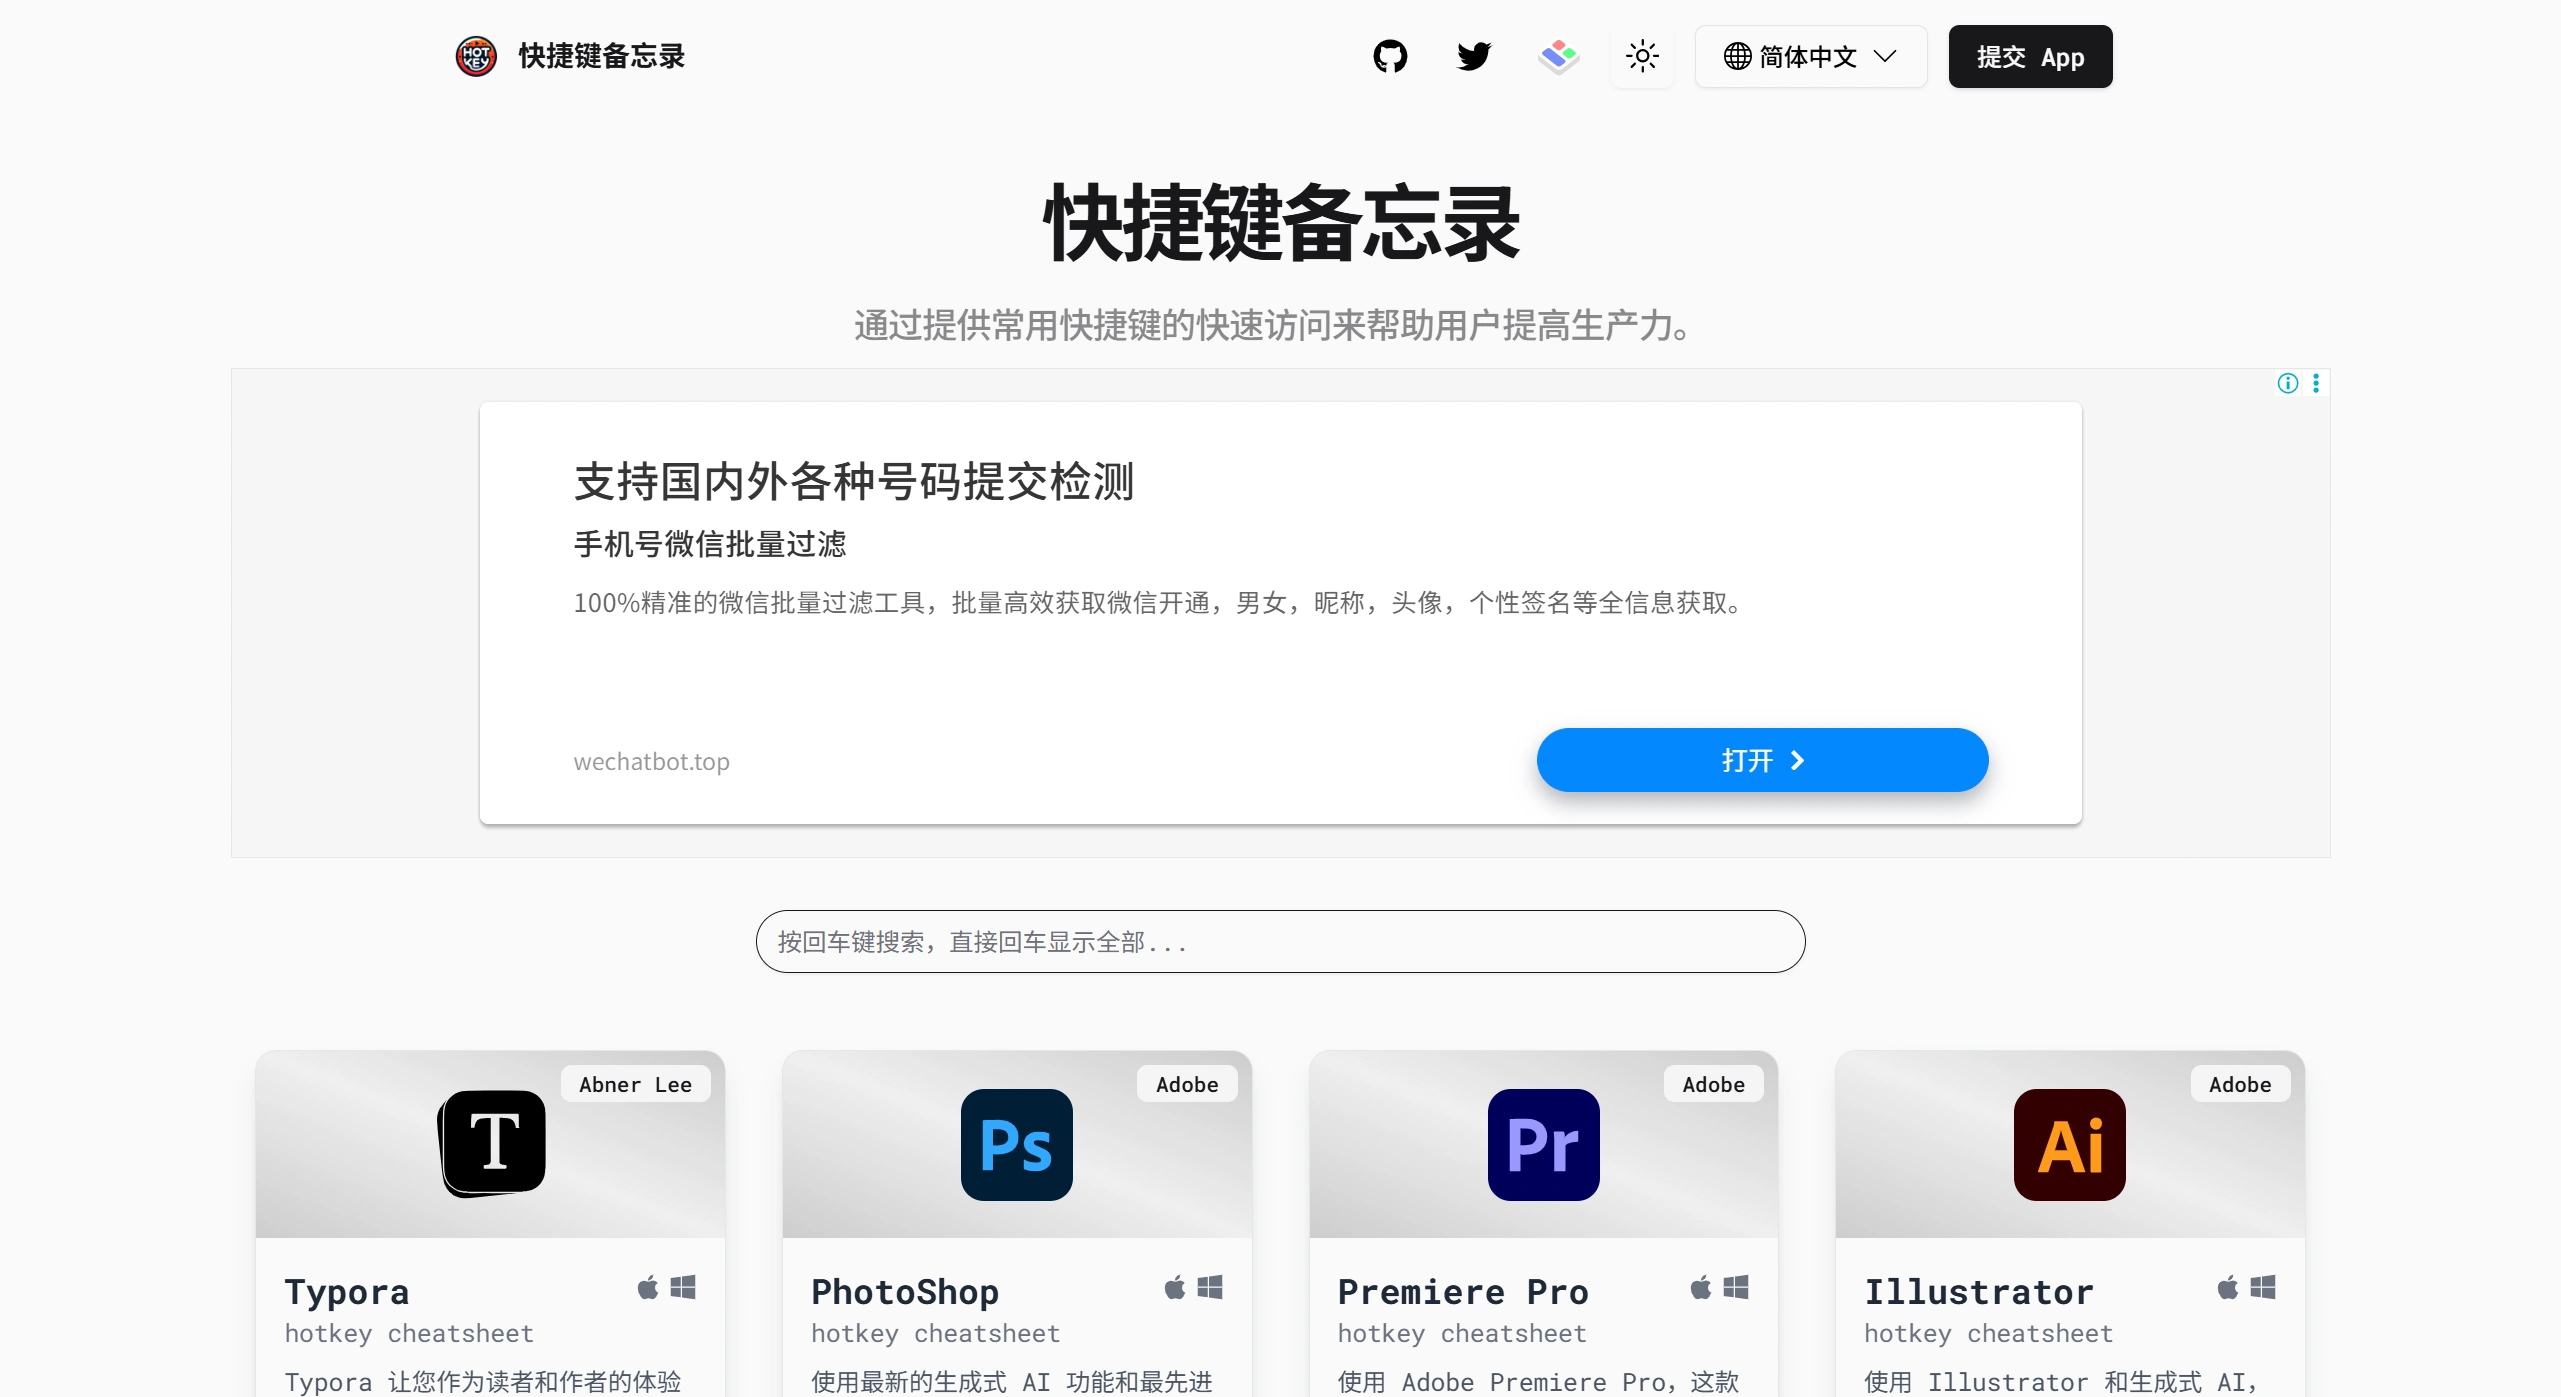Image resolution: width=2561 pixels, height=1397 pixels.
Task: Click the 提交 App button
Action: pyautogui.click(x=2030, y=57)
